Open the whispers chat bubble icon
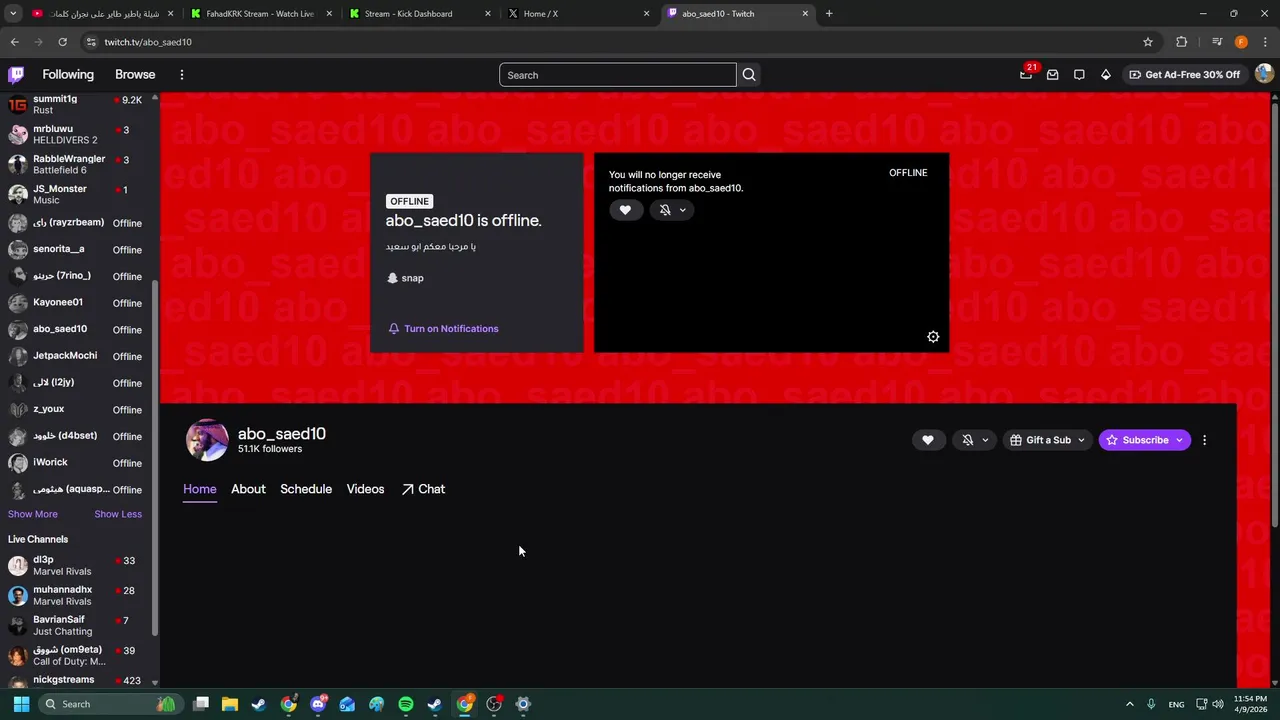The height and width of the screenshot is (720, 1280). (x=1079, y=75)
